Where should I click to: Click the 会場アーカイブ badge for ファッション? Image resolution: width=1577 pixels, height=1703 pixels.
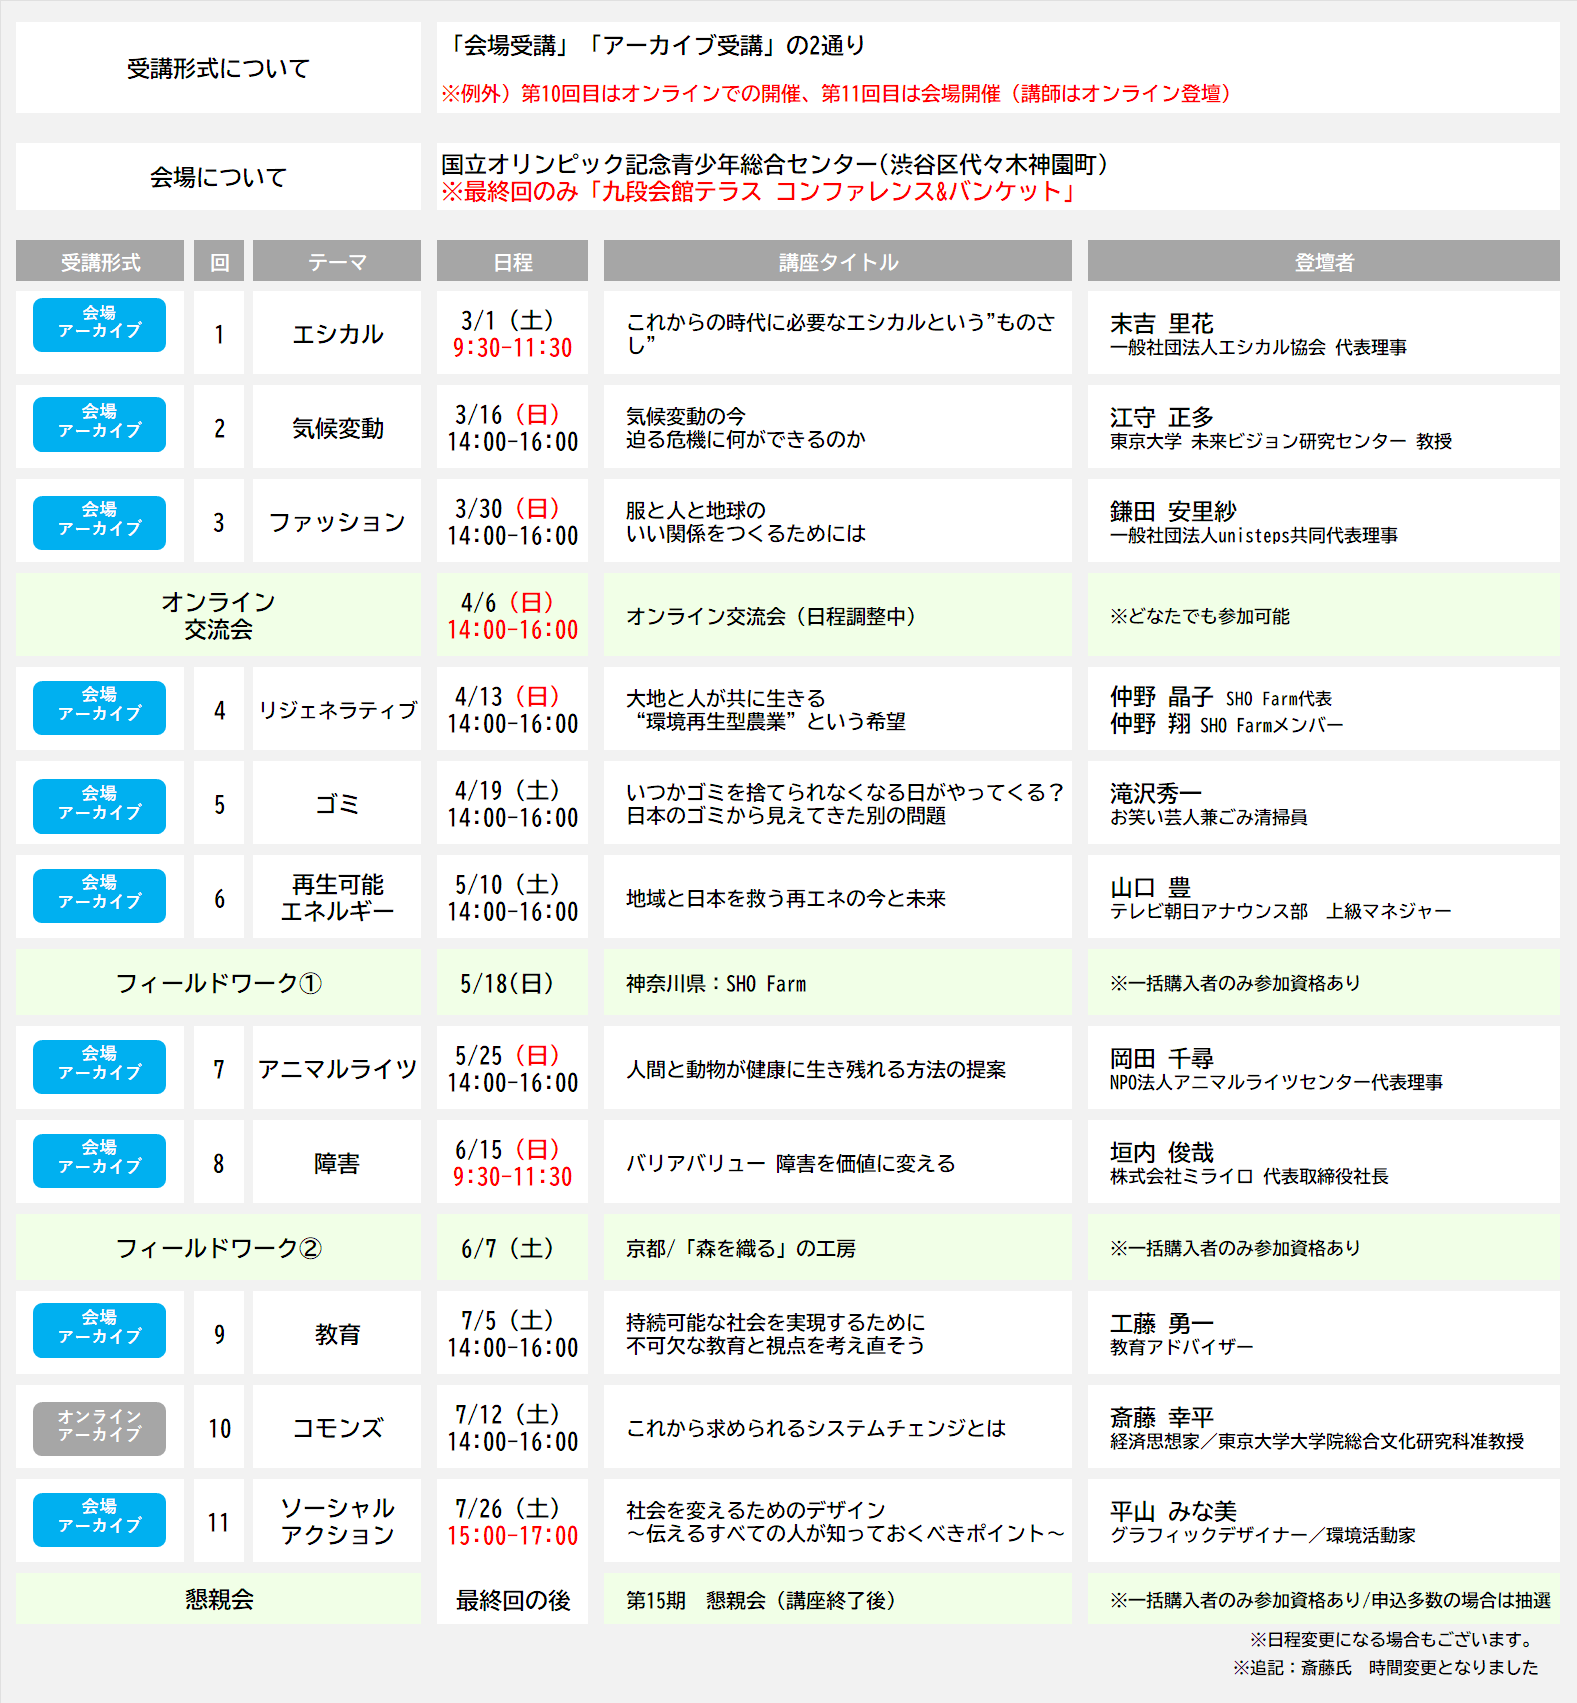(99, 522)
